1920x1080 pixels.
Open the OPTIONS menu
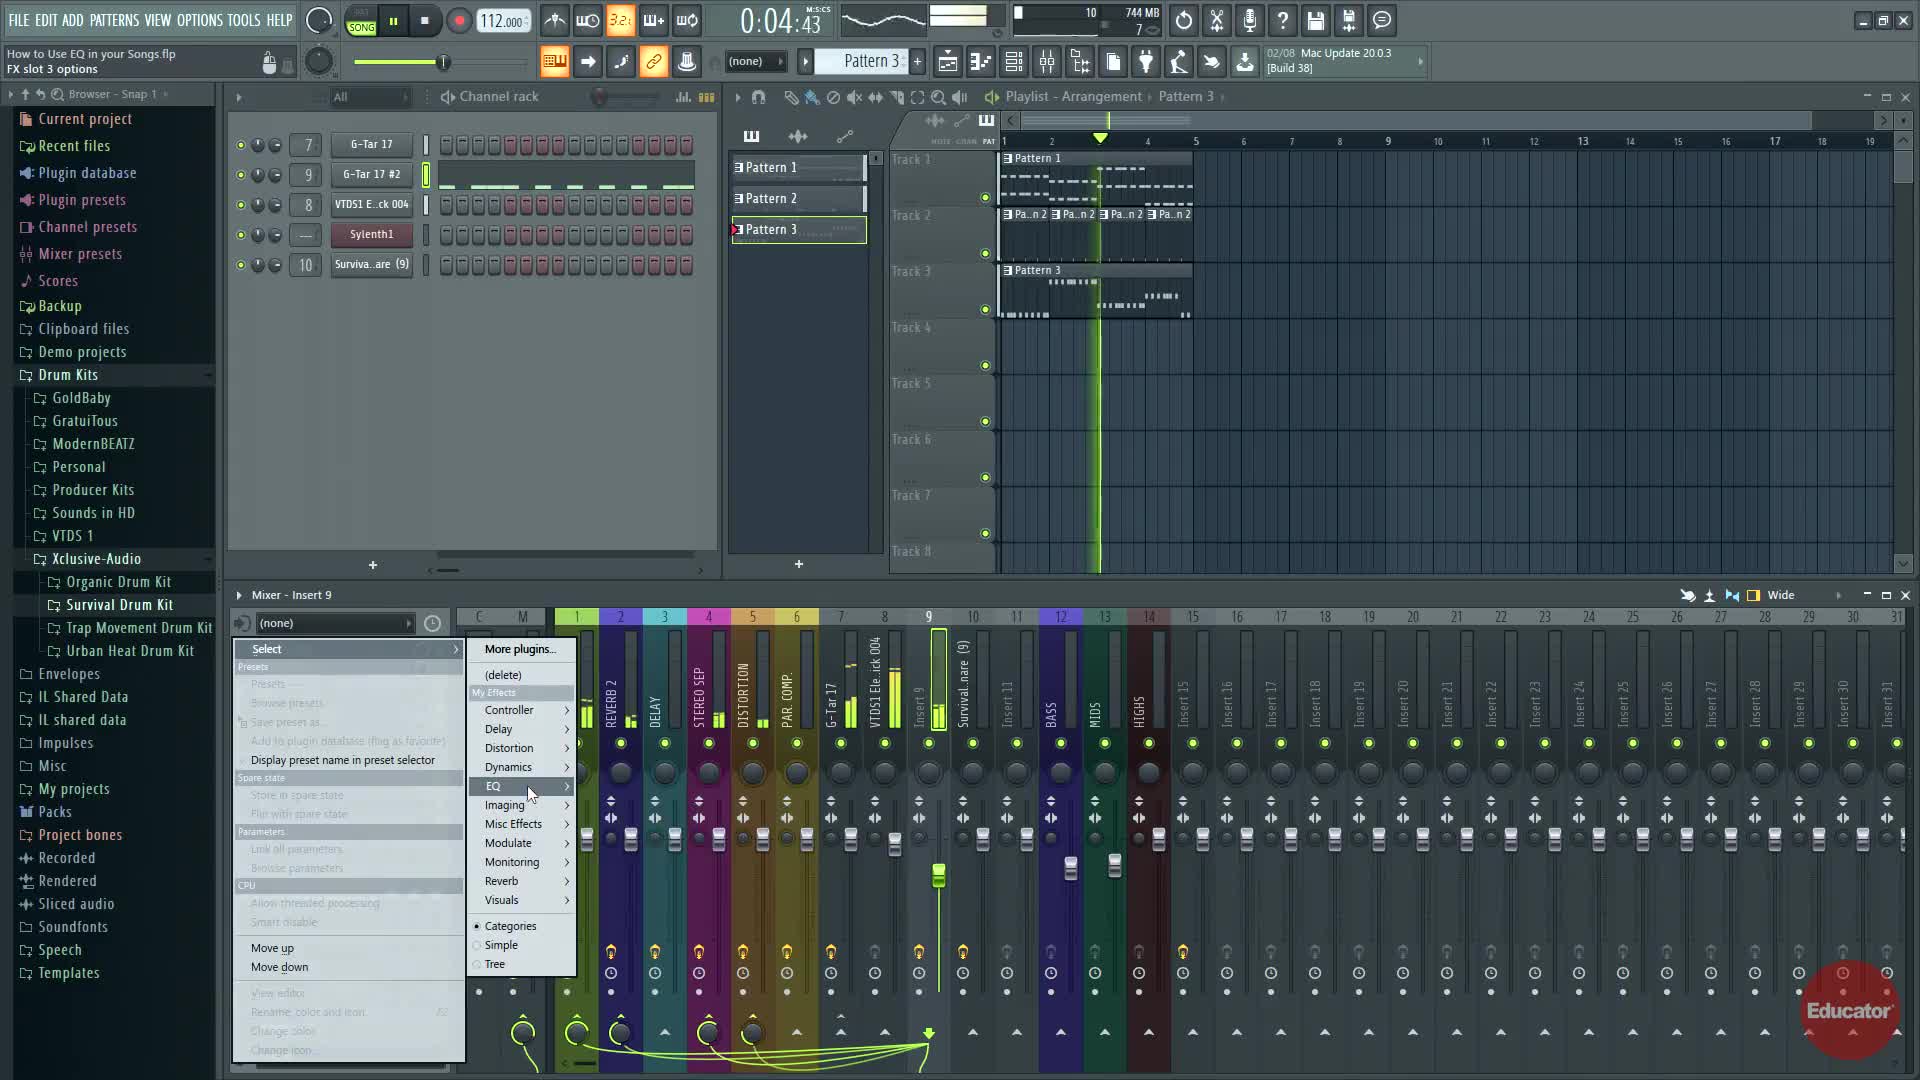point(199,20)
